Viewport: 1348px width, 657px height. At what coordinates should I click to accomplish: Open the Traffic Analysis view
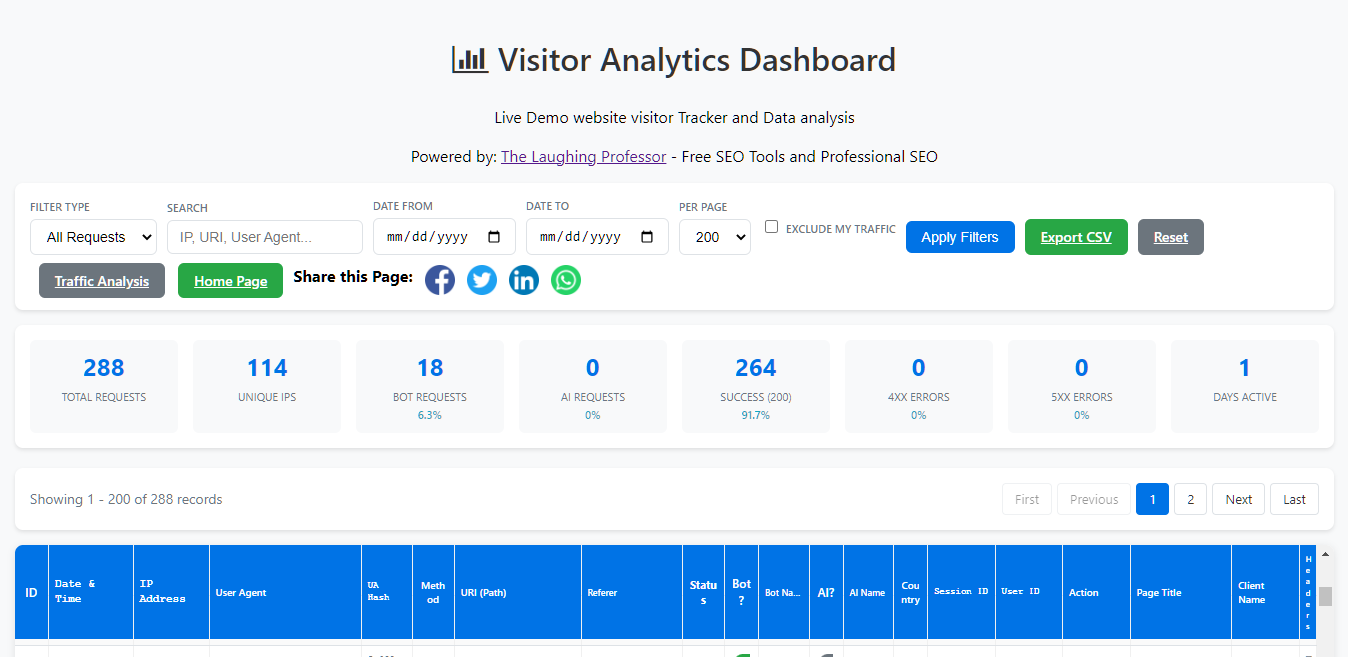(x=101, y=280)
